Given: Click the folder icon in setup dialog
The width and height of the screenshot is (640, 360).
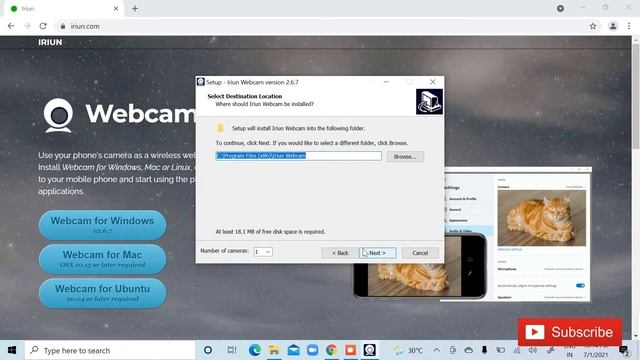Looking at the screenshot, I should (220, 128).
